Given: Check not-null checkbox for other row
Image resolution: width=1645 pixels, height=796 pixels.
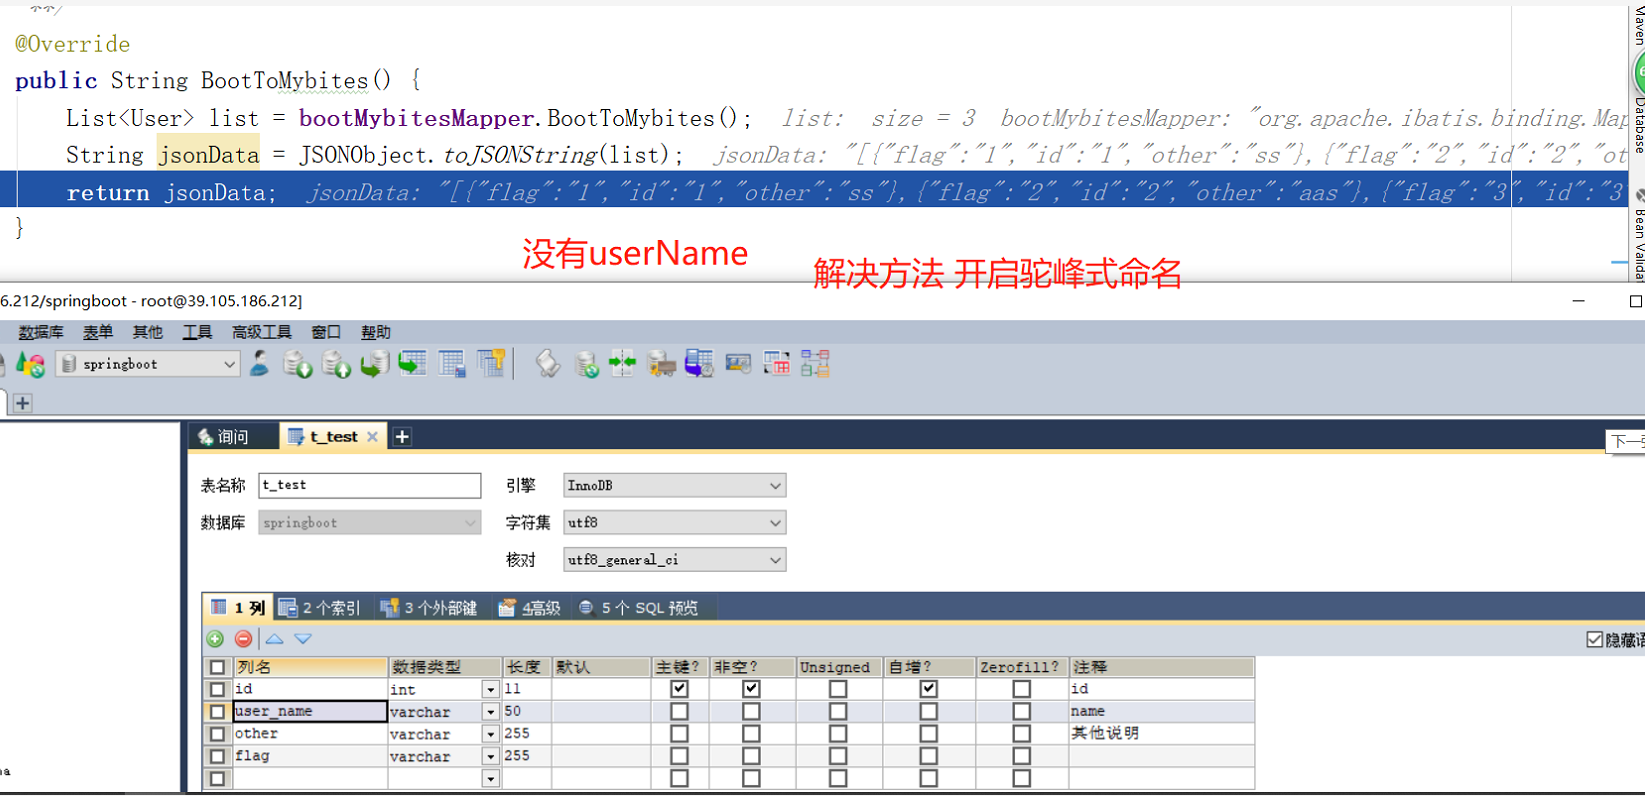Looking at the screenshot, I should [x=751, y=734].
